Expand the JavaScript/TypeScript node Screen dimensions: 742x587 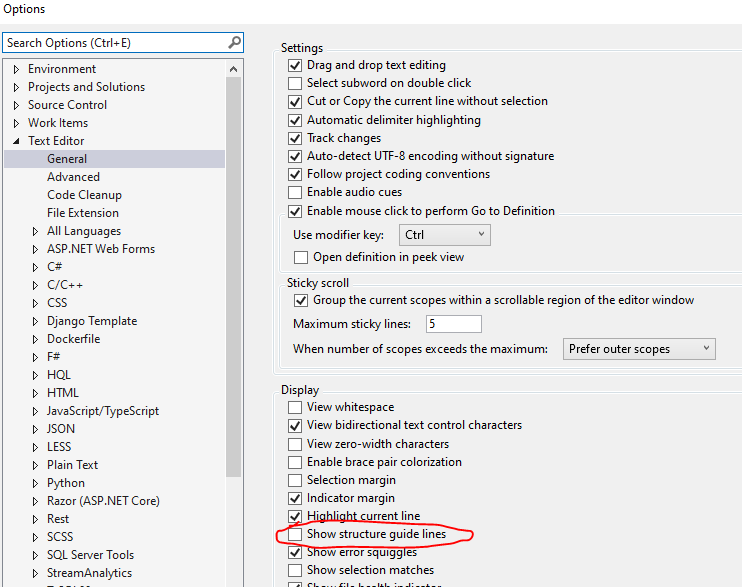tap(35, 411)
